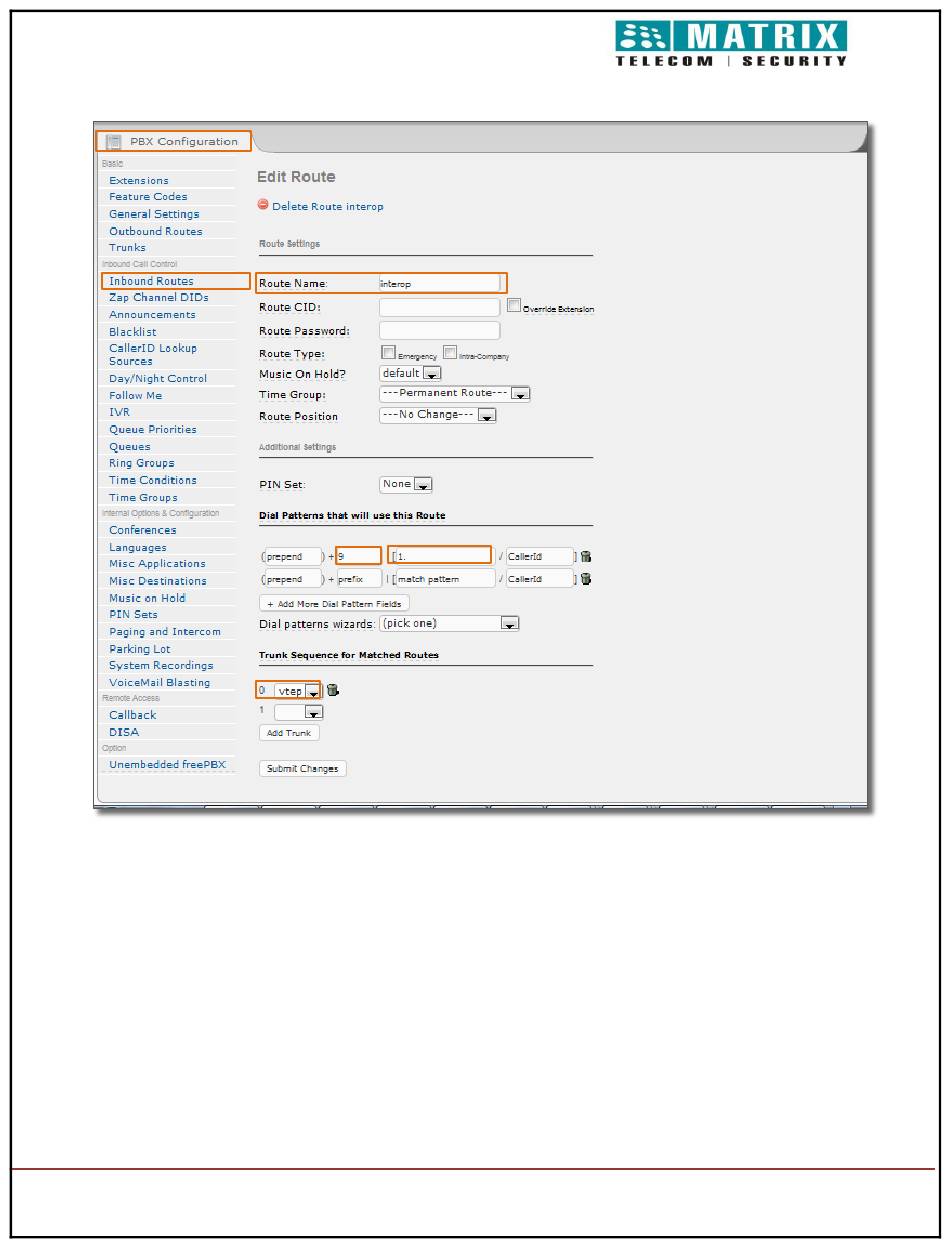Select Outbound Routes in the sidebar
Viewport: 950px width, 1248px height.
point(156,231)
